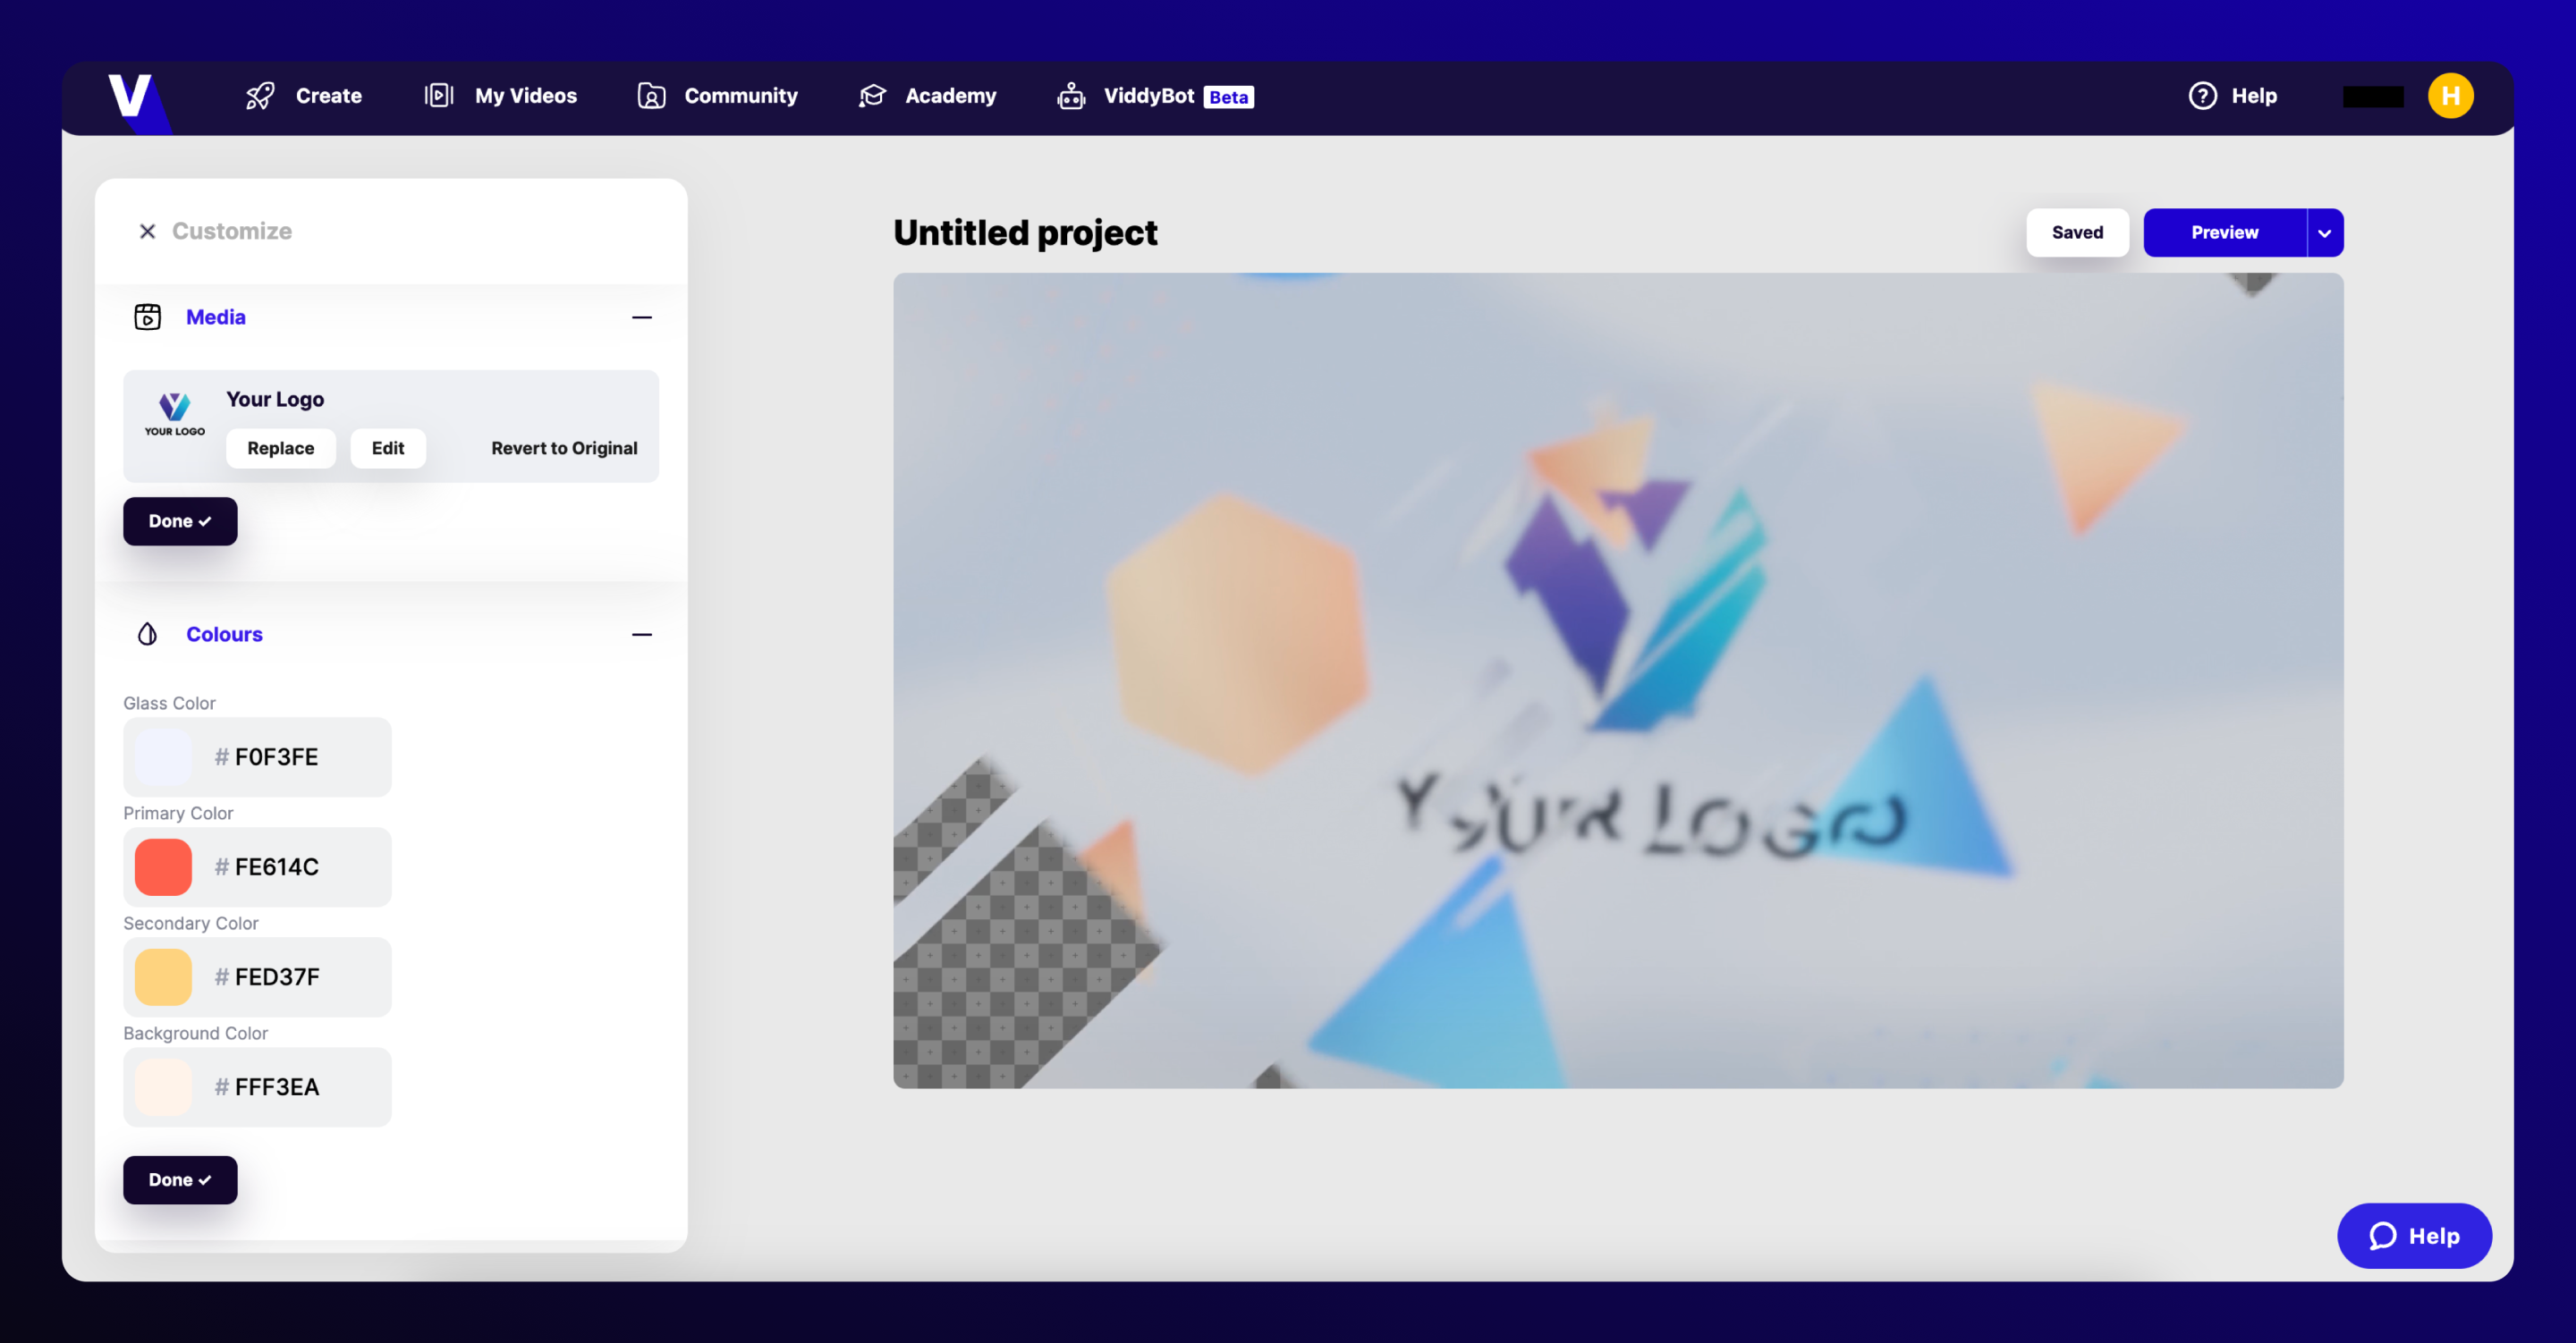Open Help in the top bar
The image size is (2576, 1343).
pos(2233,96)
